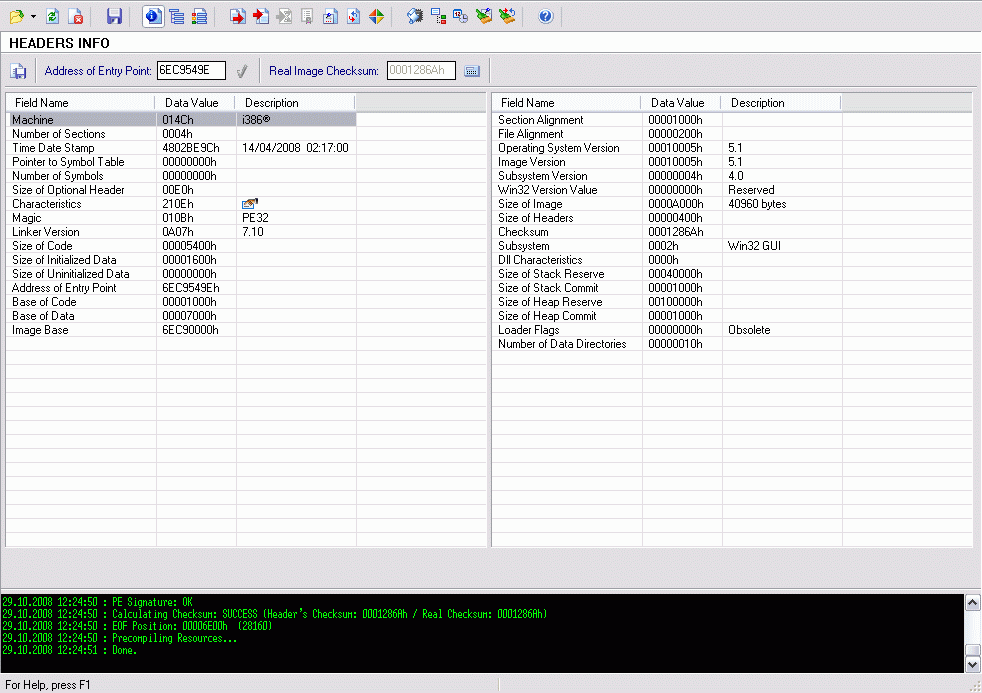Click the reload file icon with green arrows

coord(53,17)
